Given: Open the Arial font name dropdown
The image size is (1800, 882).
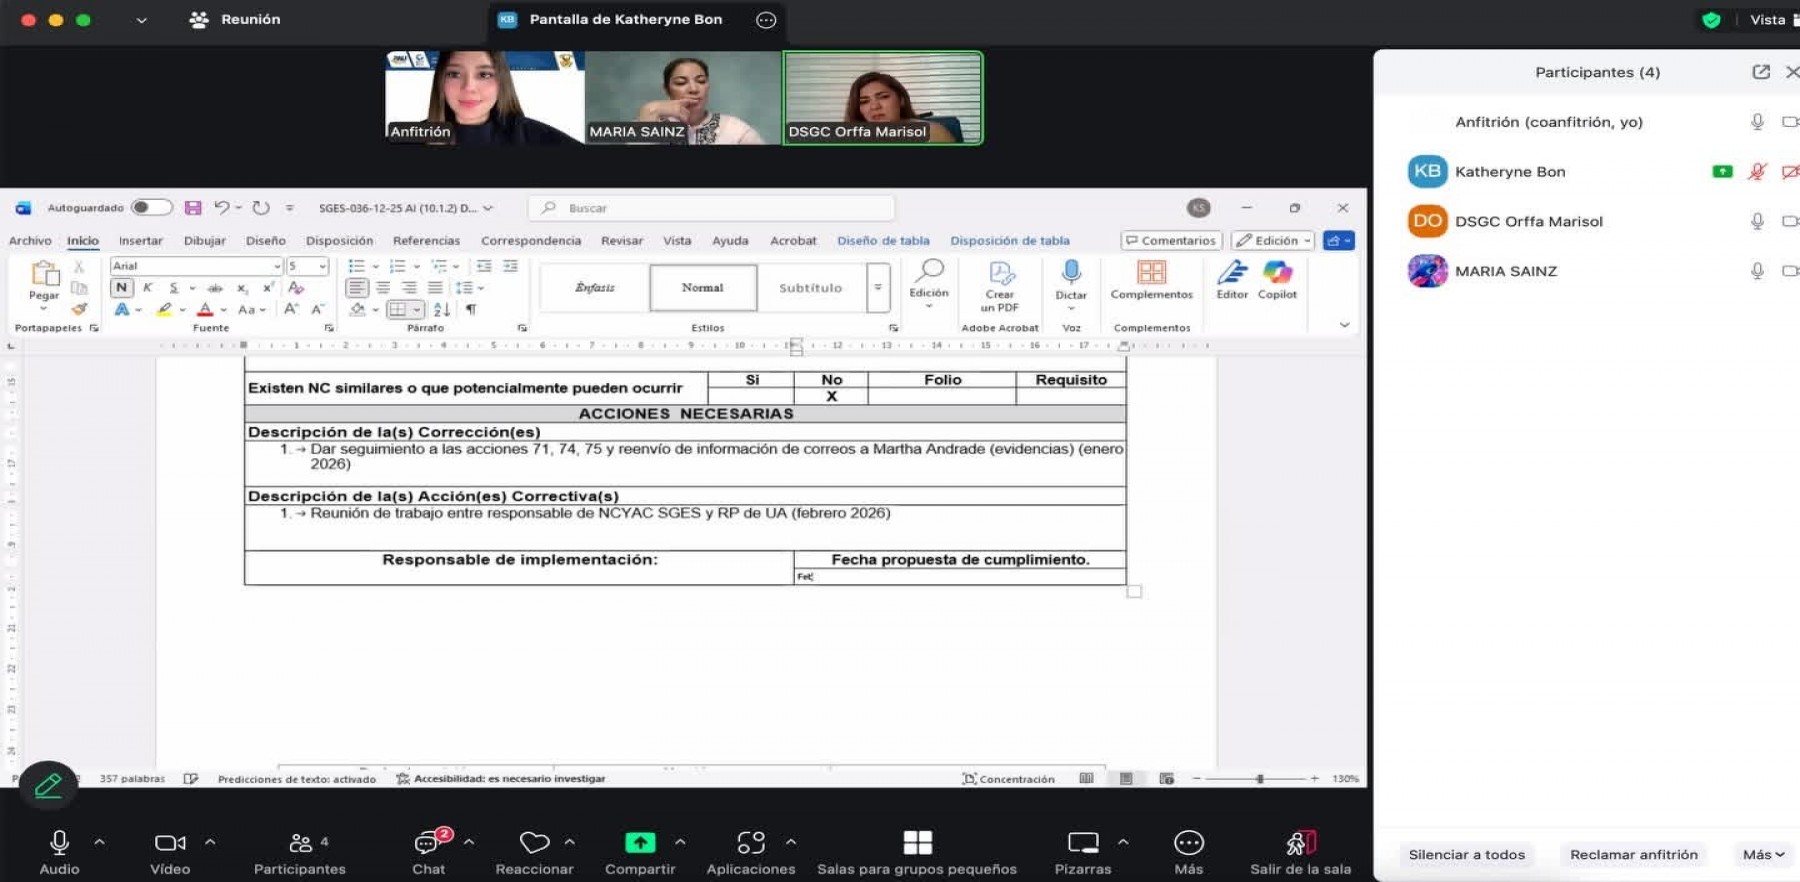Looking at the screenshot, I should tap(277, 266).
